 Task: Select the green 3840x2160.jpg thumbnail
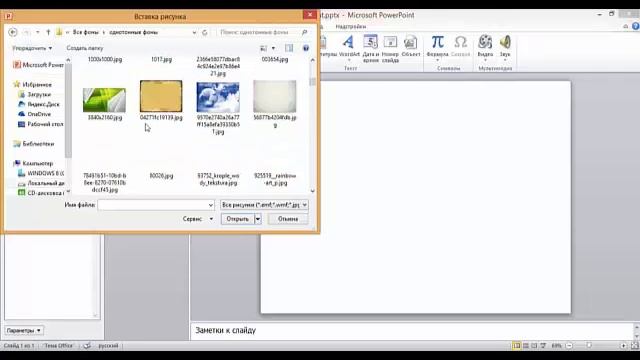coord(104,100)
